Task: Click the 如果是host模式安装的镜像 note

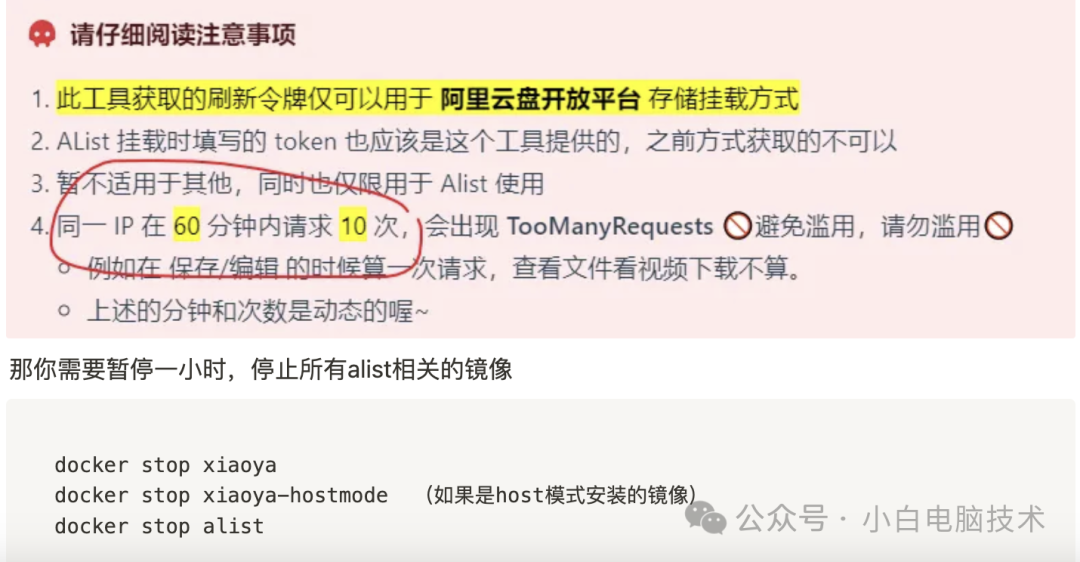Action: point(562,495)
